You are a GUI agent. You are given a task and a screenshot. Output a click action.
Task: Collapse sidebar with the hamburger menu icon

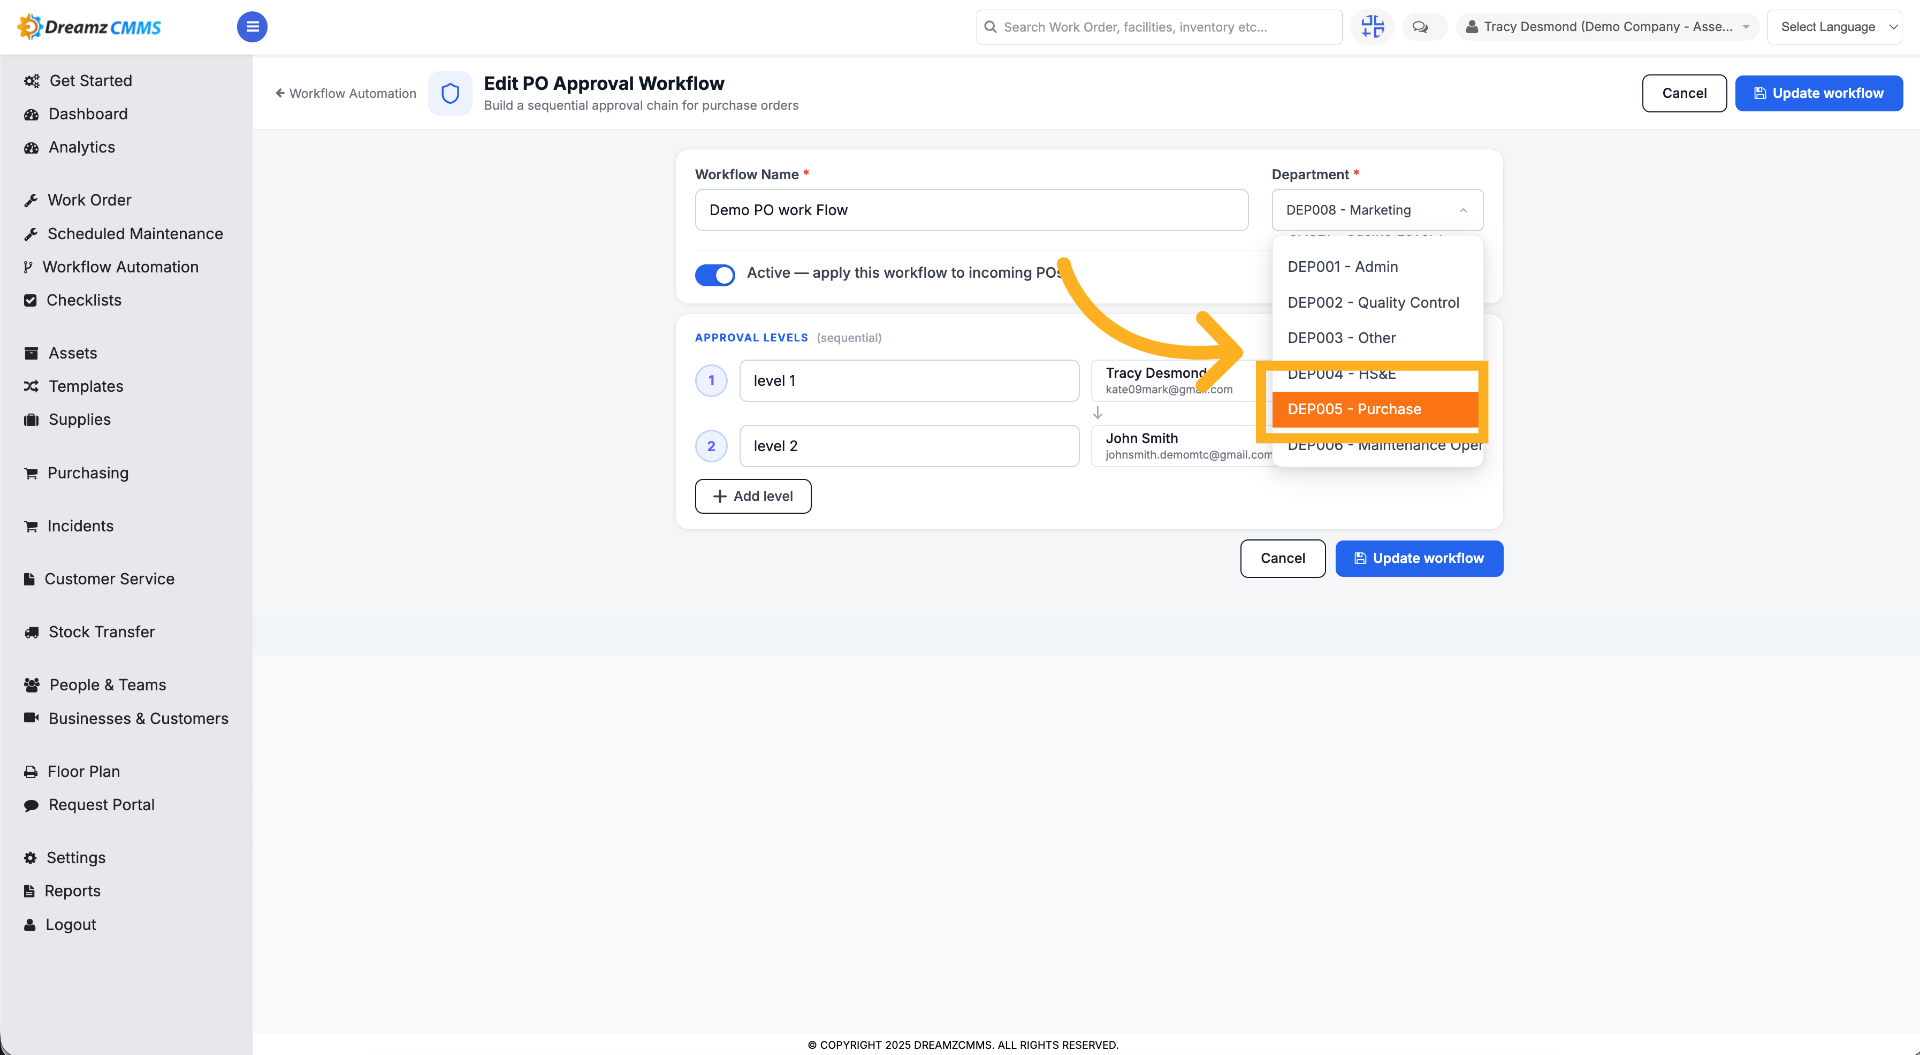tap(252, 27)
